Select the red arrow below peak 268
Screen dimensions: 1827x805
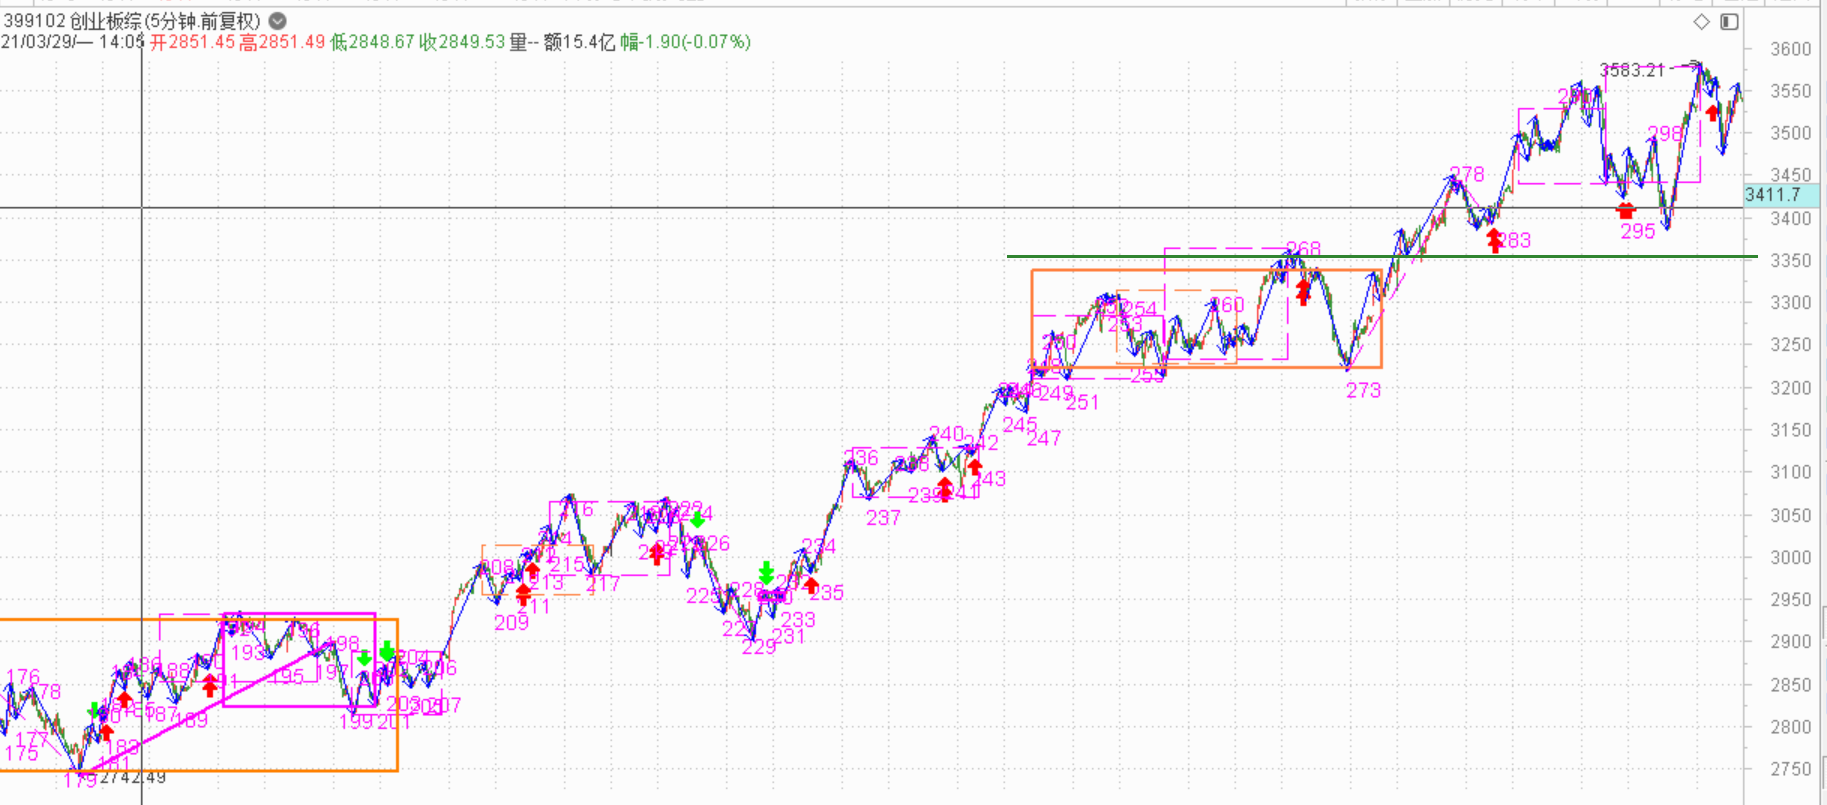(1303, 291)
